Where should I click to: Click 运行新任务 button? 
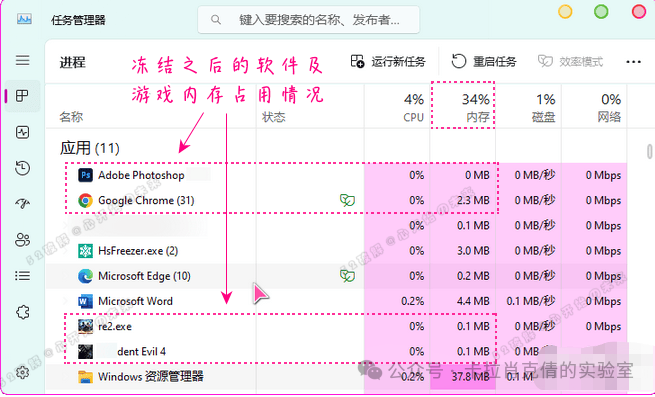(388, 62)
